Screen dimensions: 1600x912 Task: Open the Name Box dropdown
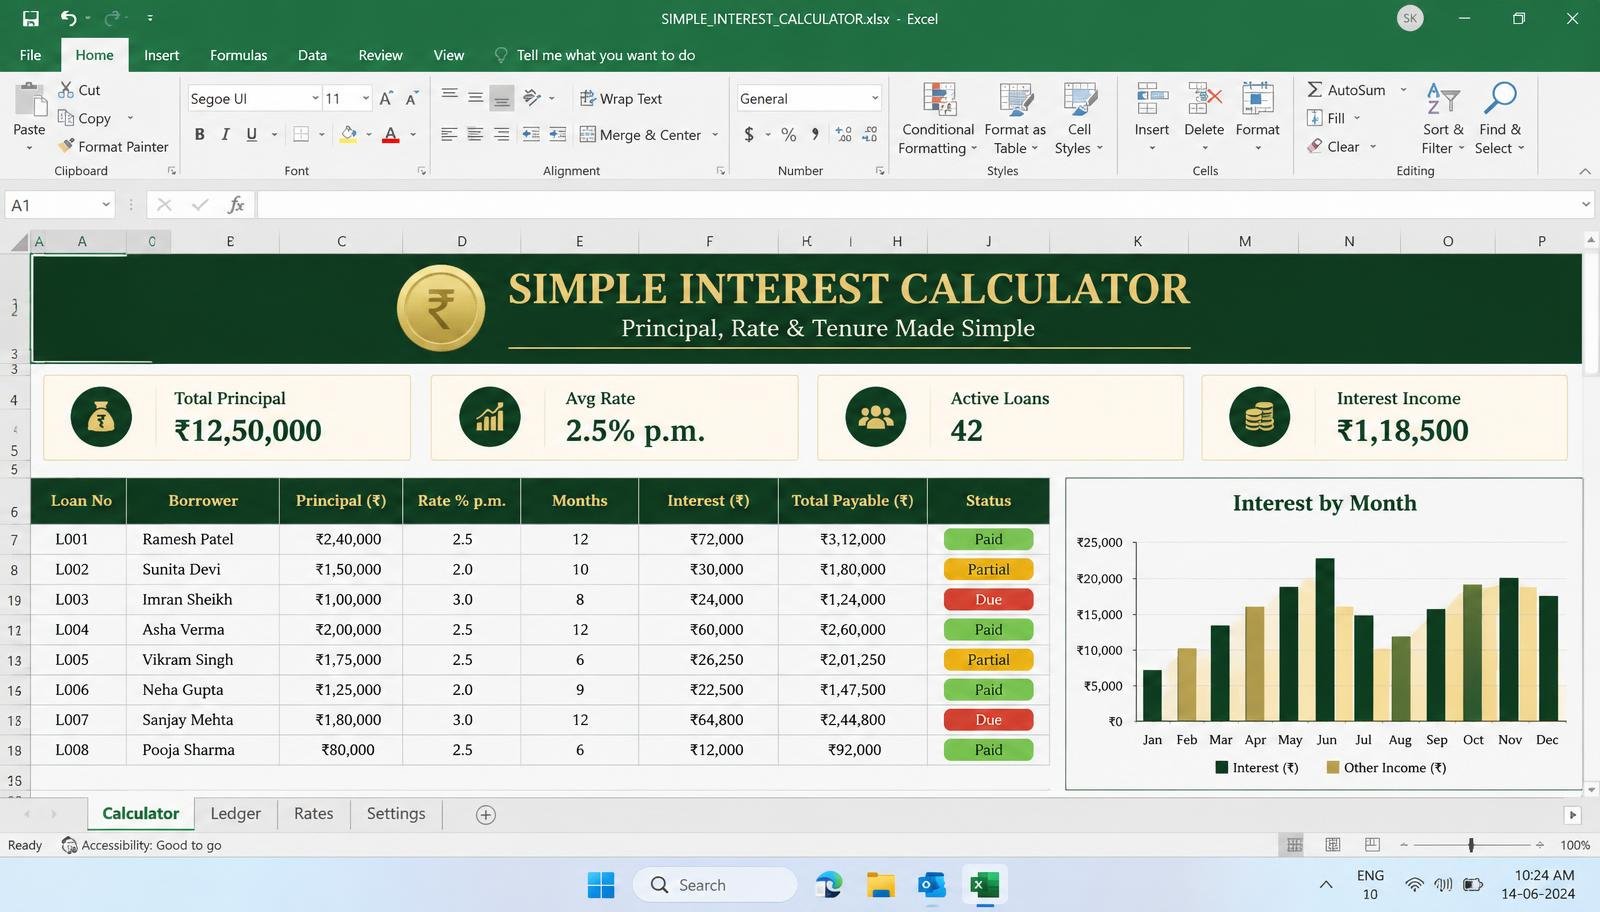point(105,205)
